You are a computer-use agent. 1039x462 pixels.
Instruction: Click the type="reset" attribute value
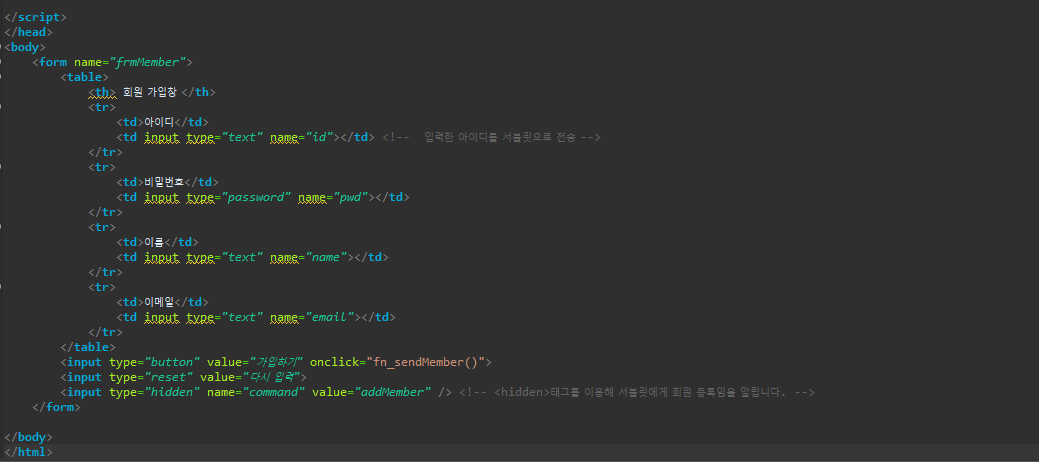click(x=168, y=377)
